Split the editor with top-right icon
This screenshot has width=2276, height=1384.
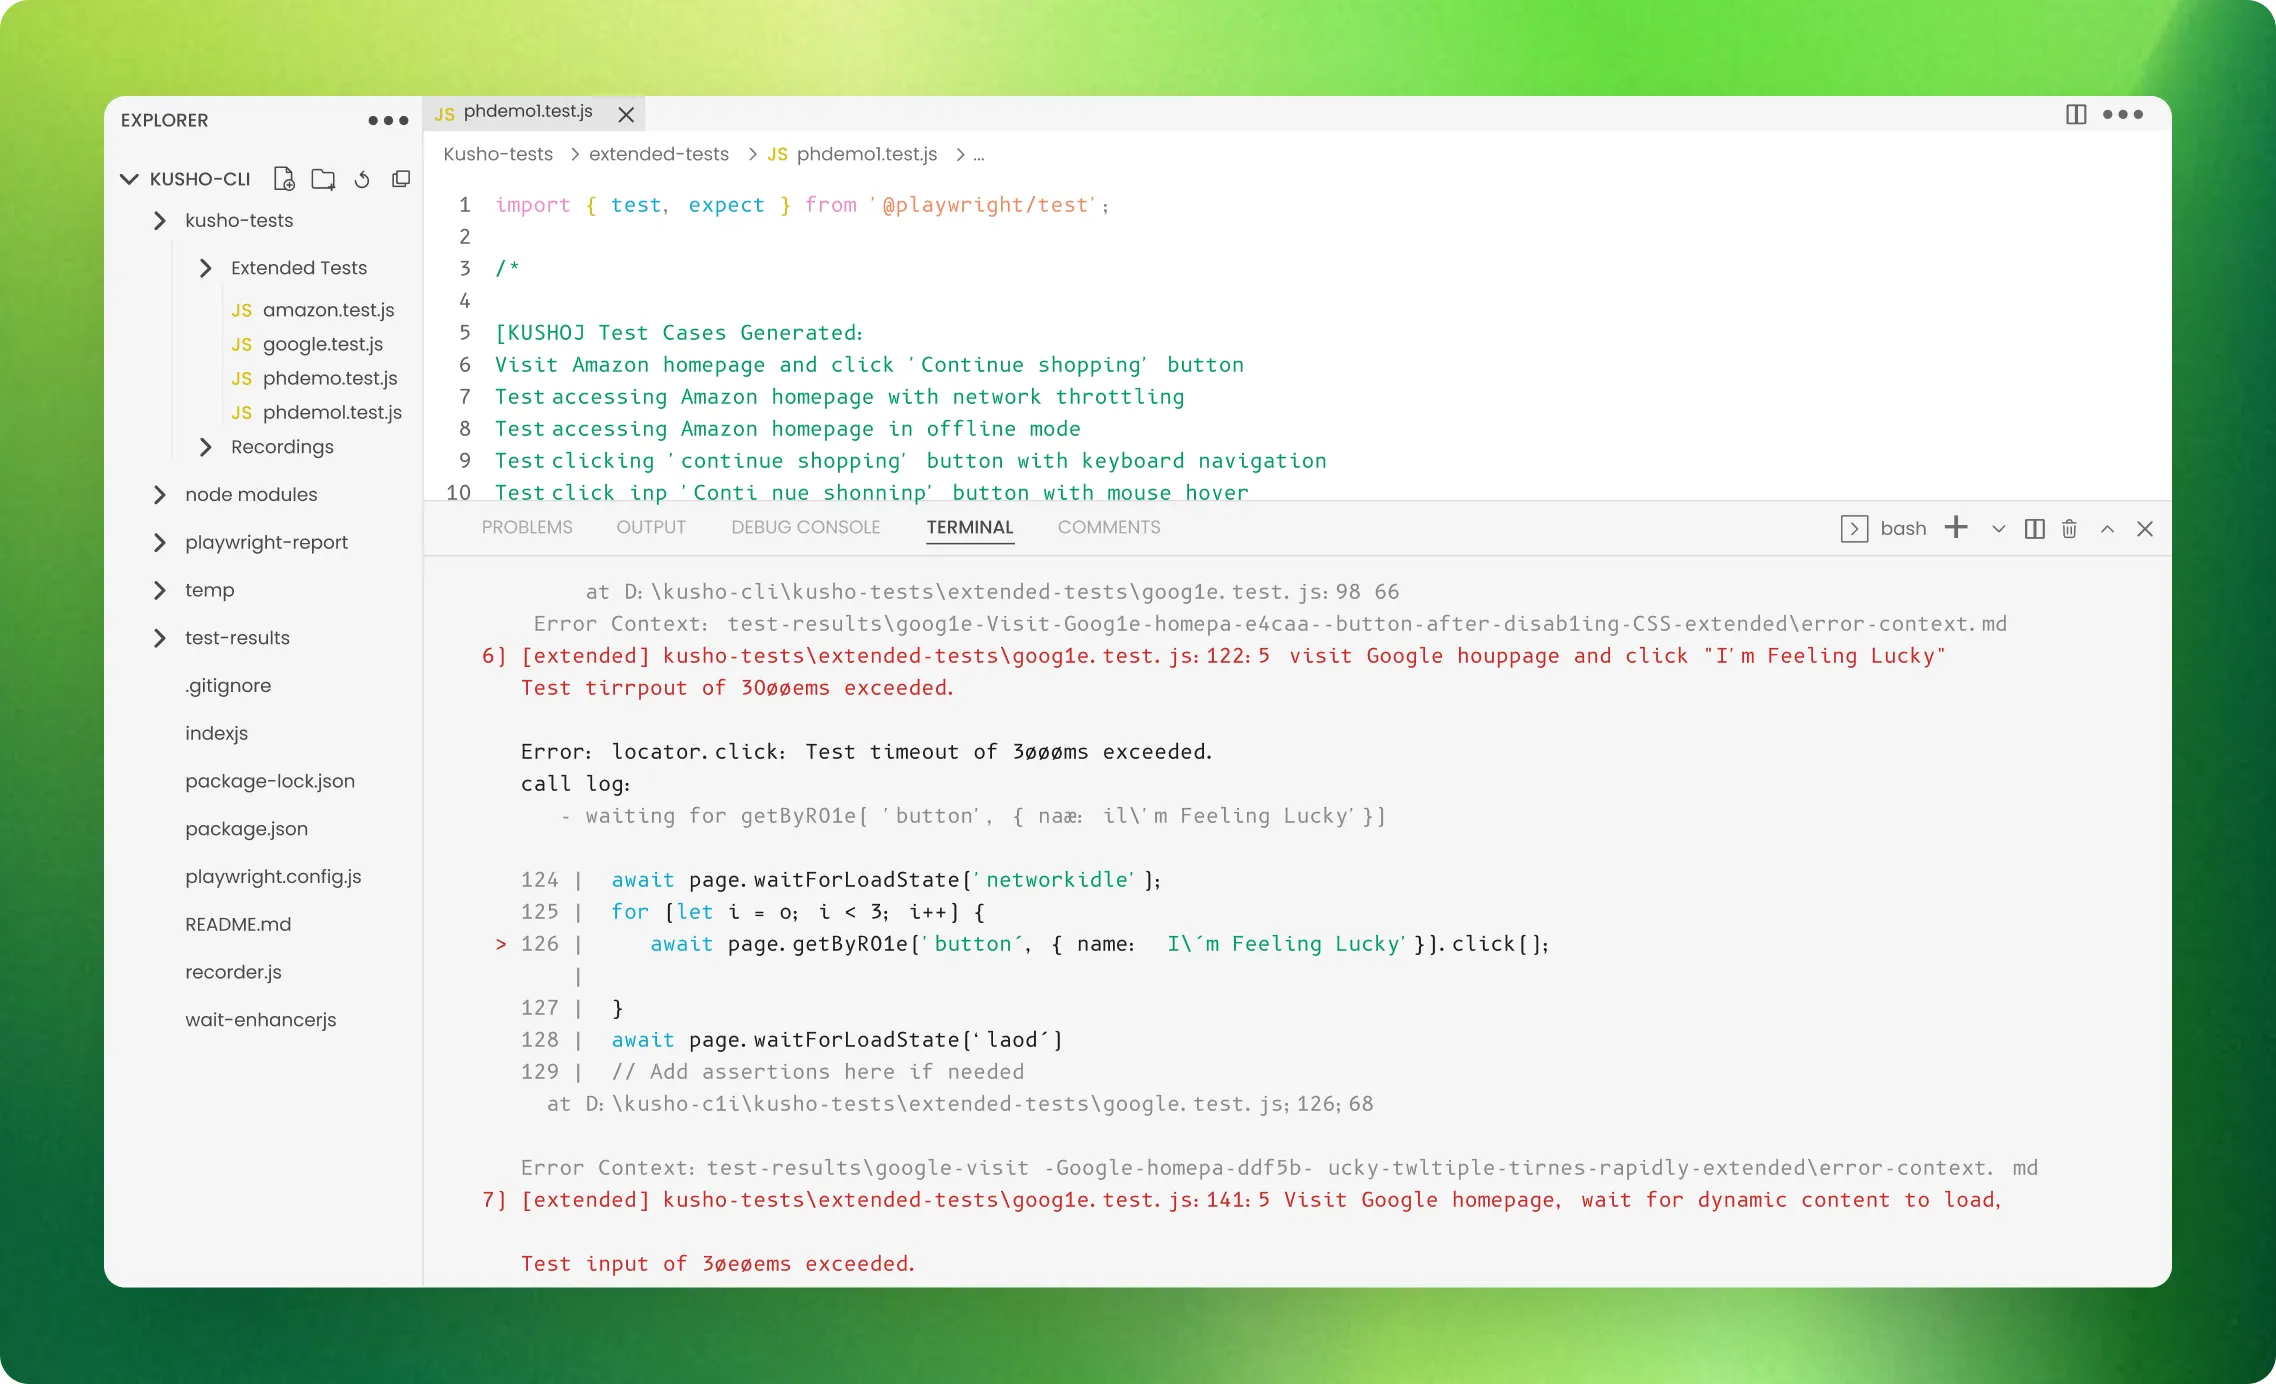(x=2076, y=114)
